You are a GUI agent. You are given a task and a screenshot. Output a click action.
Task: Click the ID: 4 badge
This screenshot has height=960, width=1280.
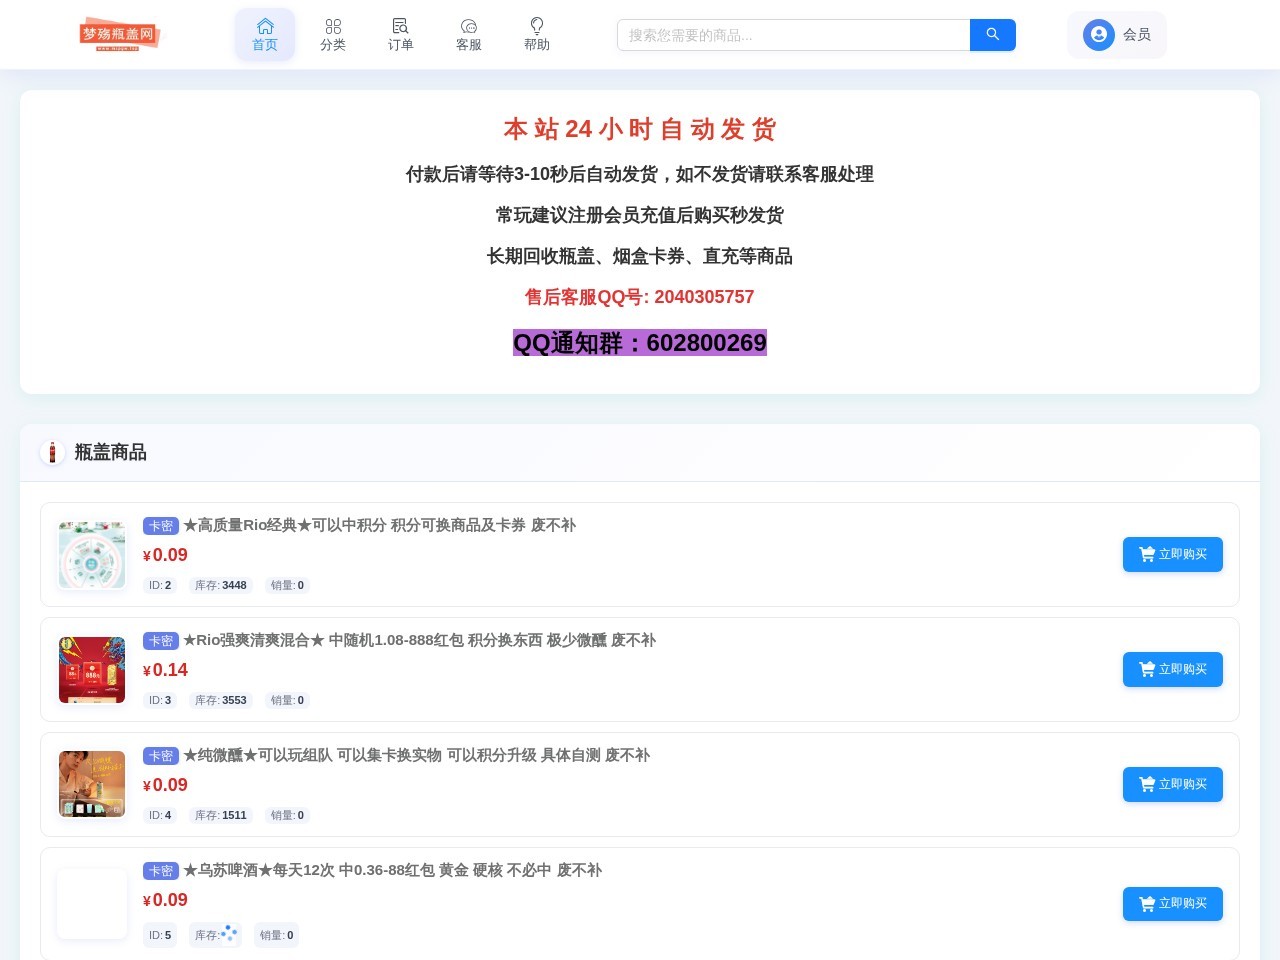(x=160, y=815)
